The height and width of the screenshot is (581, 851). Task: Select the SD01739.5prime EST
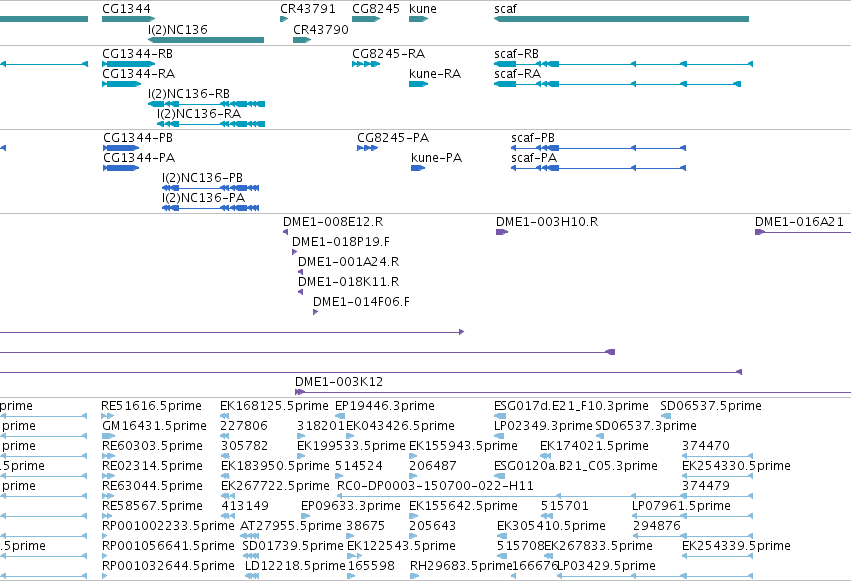tap(250, 556)
